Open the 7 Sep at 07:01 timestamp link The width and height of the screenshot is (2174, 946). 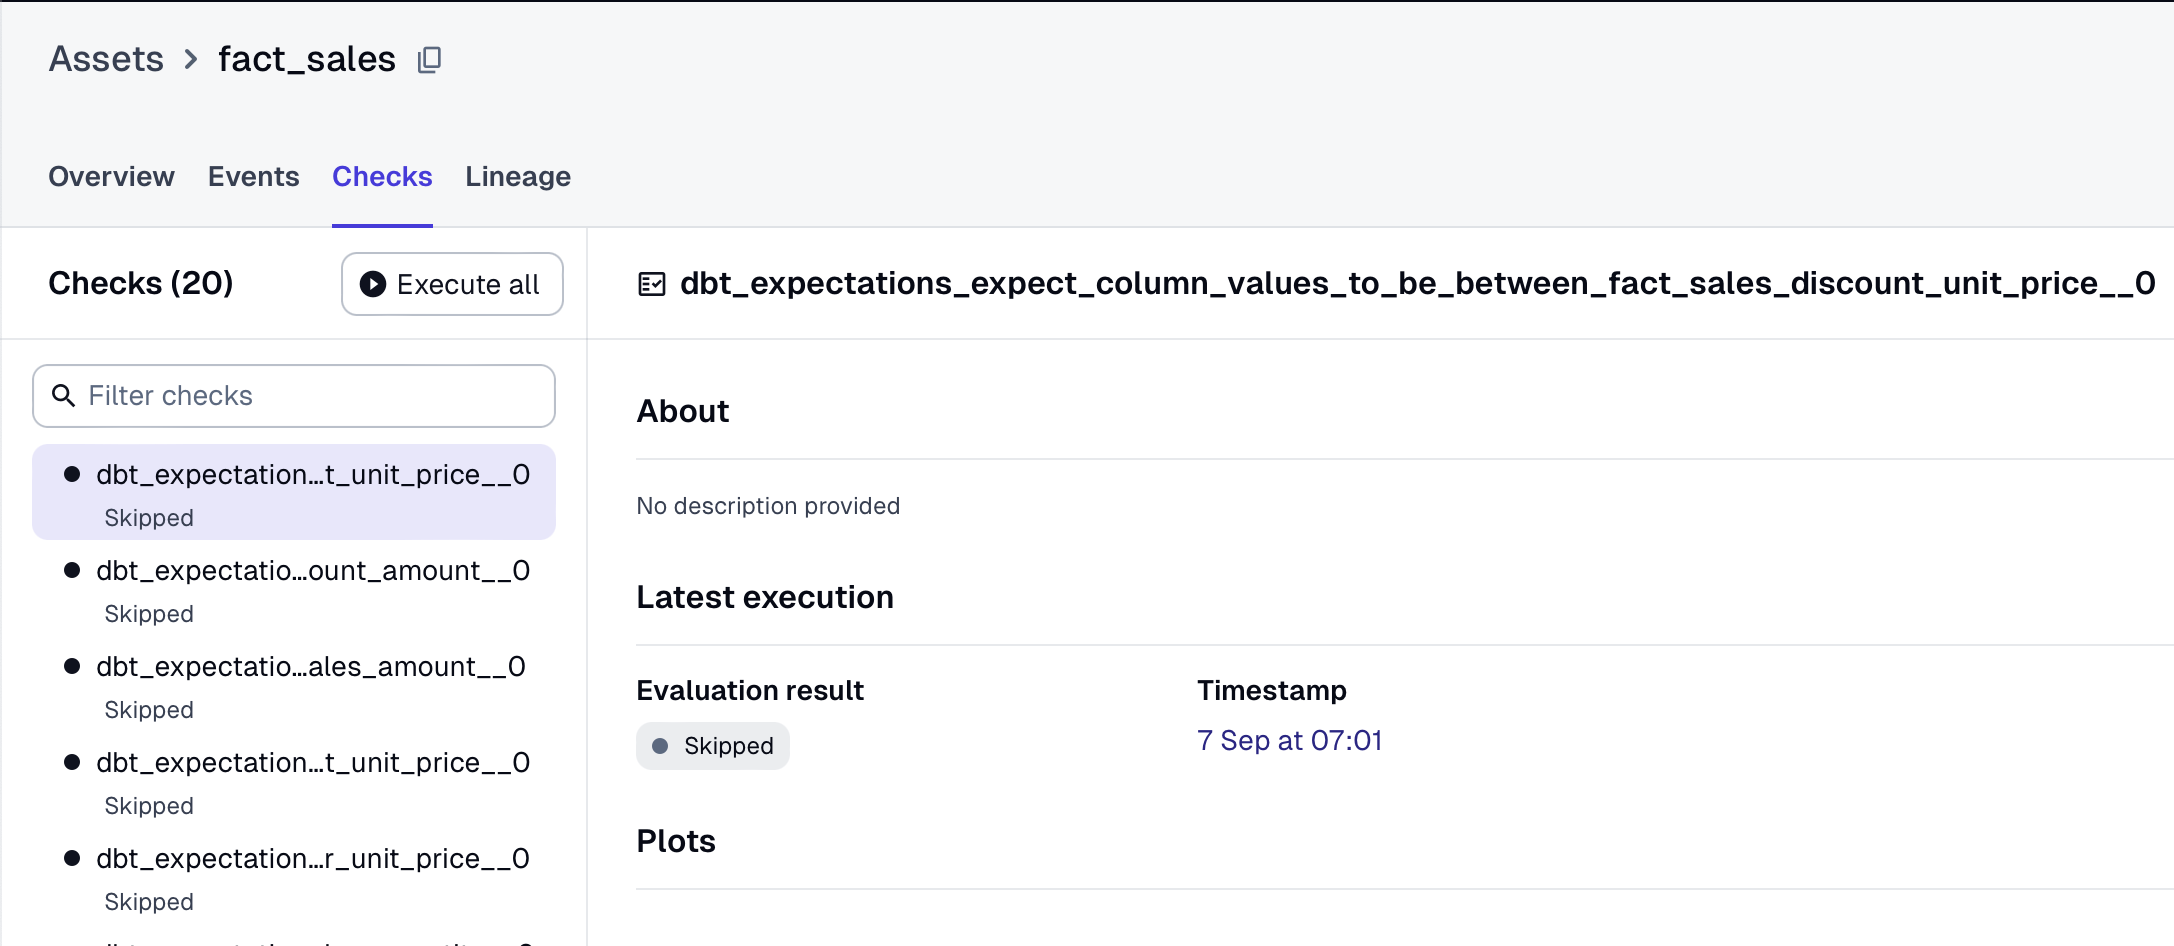(x=1289, y=740)
